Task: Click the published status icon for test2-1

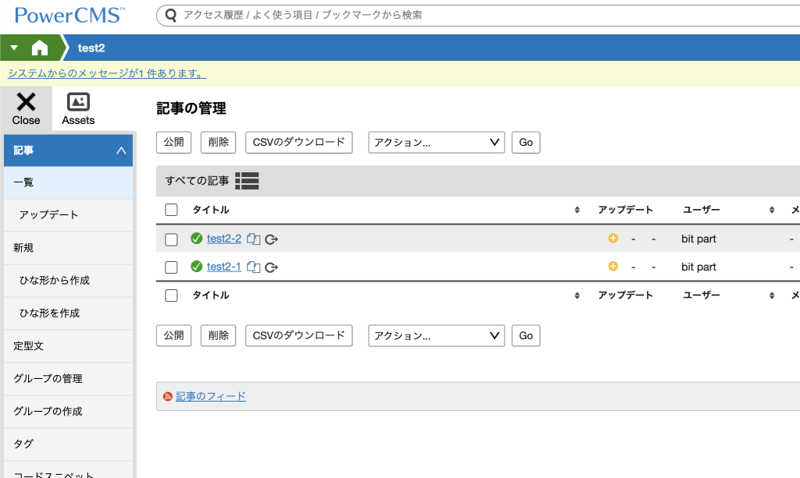Action: pyautogui.click(x=196, y=266)
